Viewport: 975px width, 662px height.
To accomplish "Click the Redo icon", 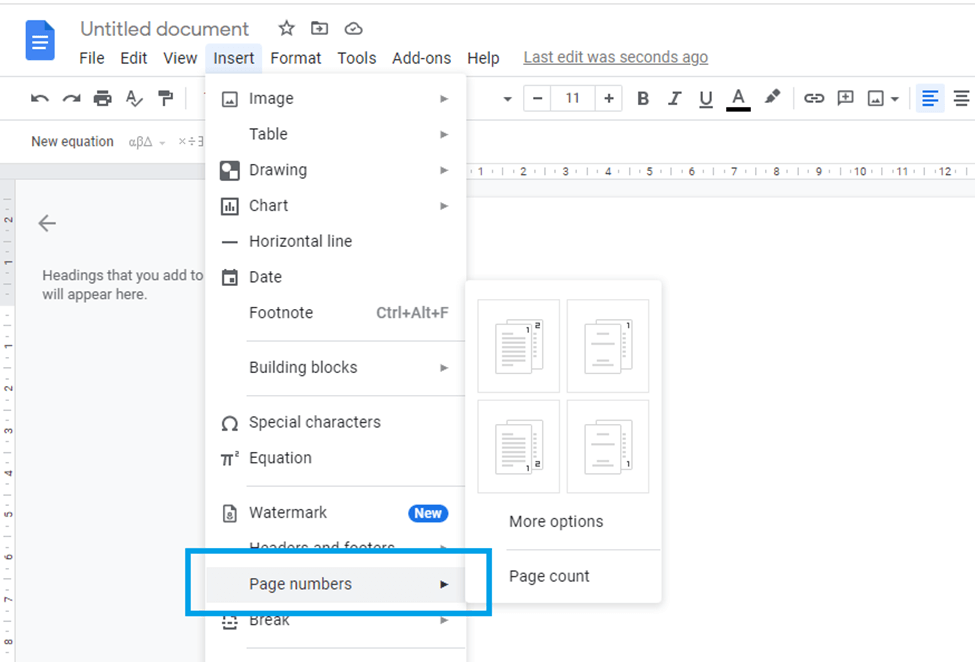I will coord(70,98).
